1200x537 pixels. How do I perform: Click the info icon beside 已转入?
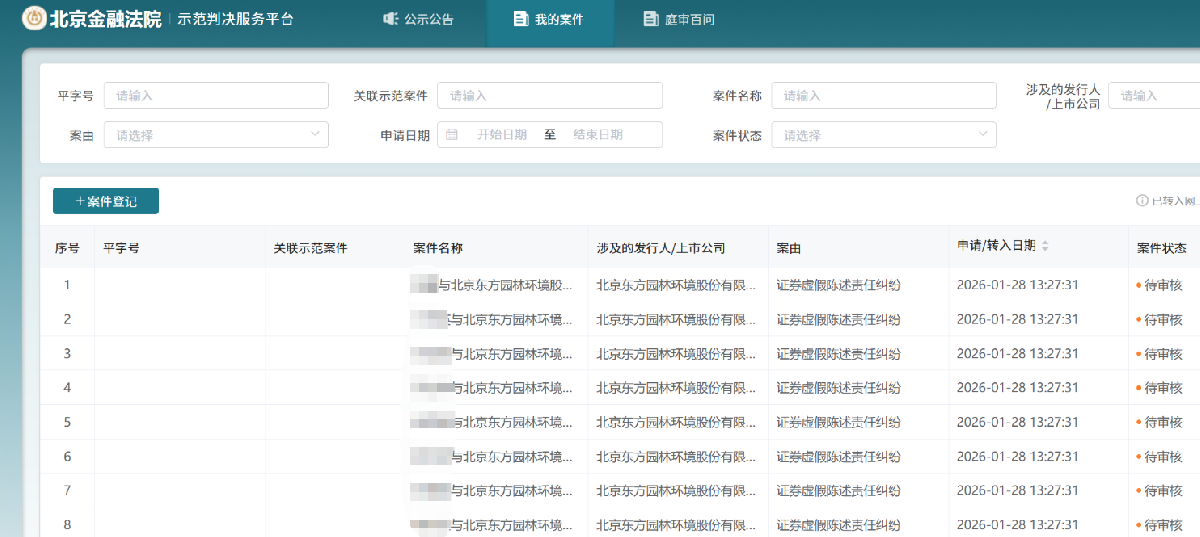pos(1142,201)
